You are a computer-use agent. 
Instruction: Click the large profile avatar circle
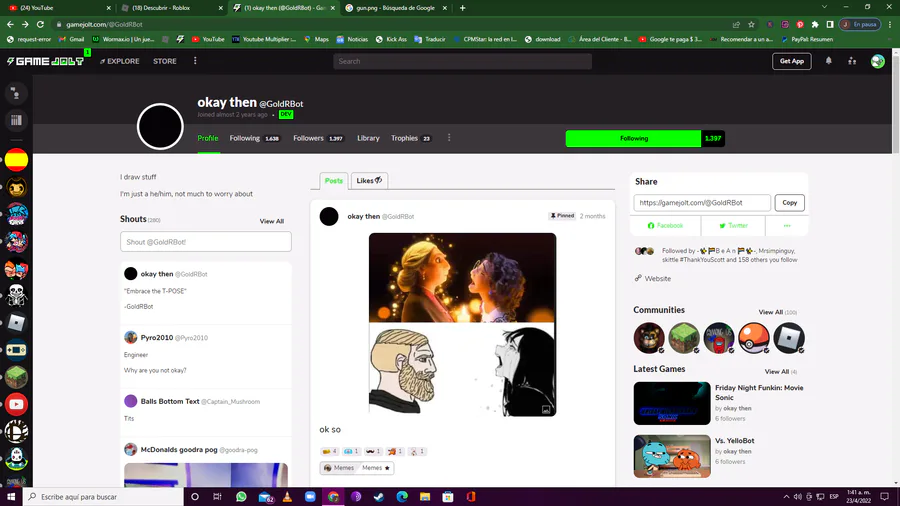[x=160, y=126]
